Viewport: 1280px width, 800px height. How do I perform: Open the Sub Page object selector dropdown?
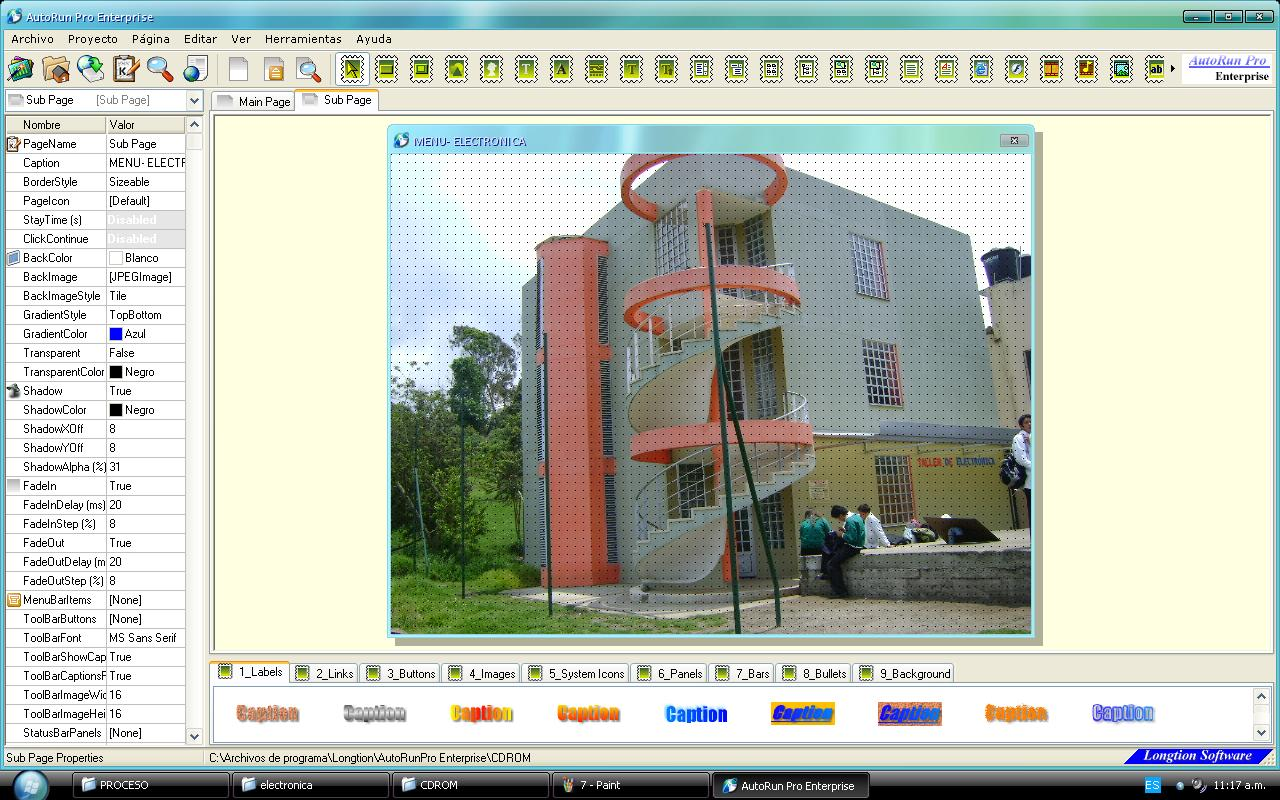click(x=194, y=100)
